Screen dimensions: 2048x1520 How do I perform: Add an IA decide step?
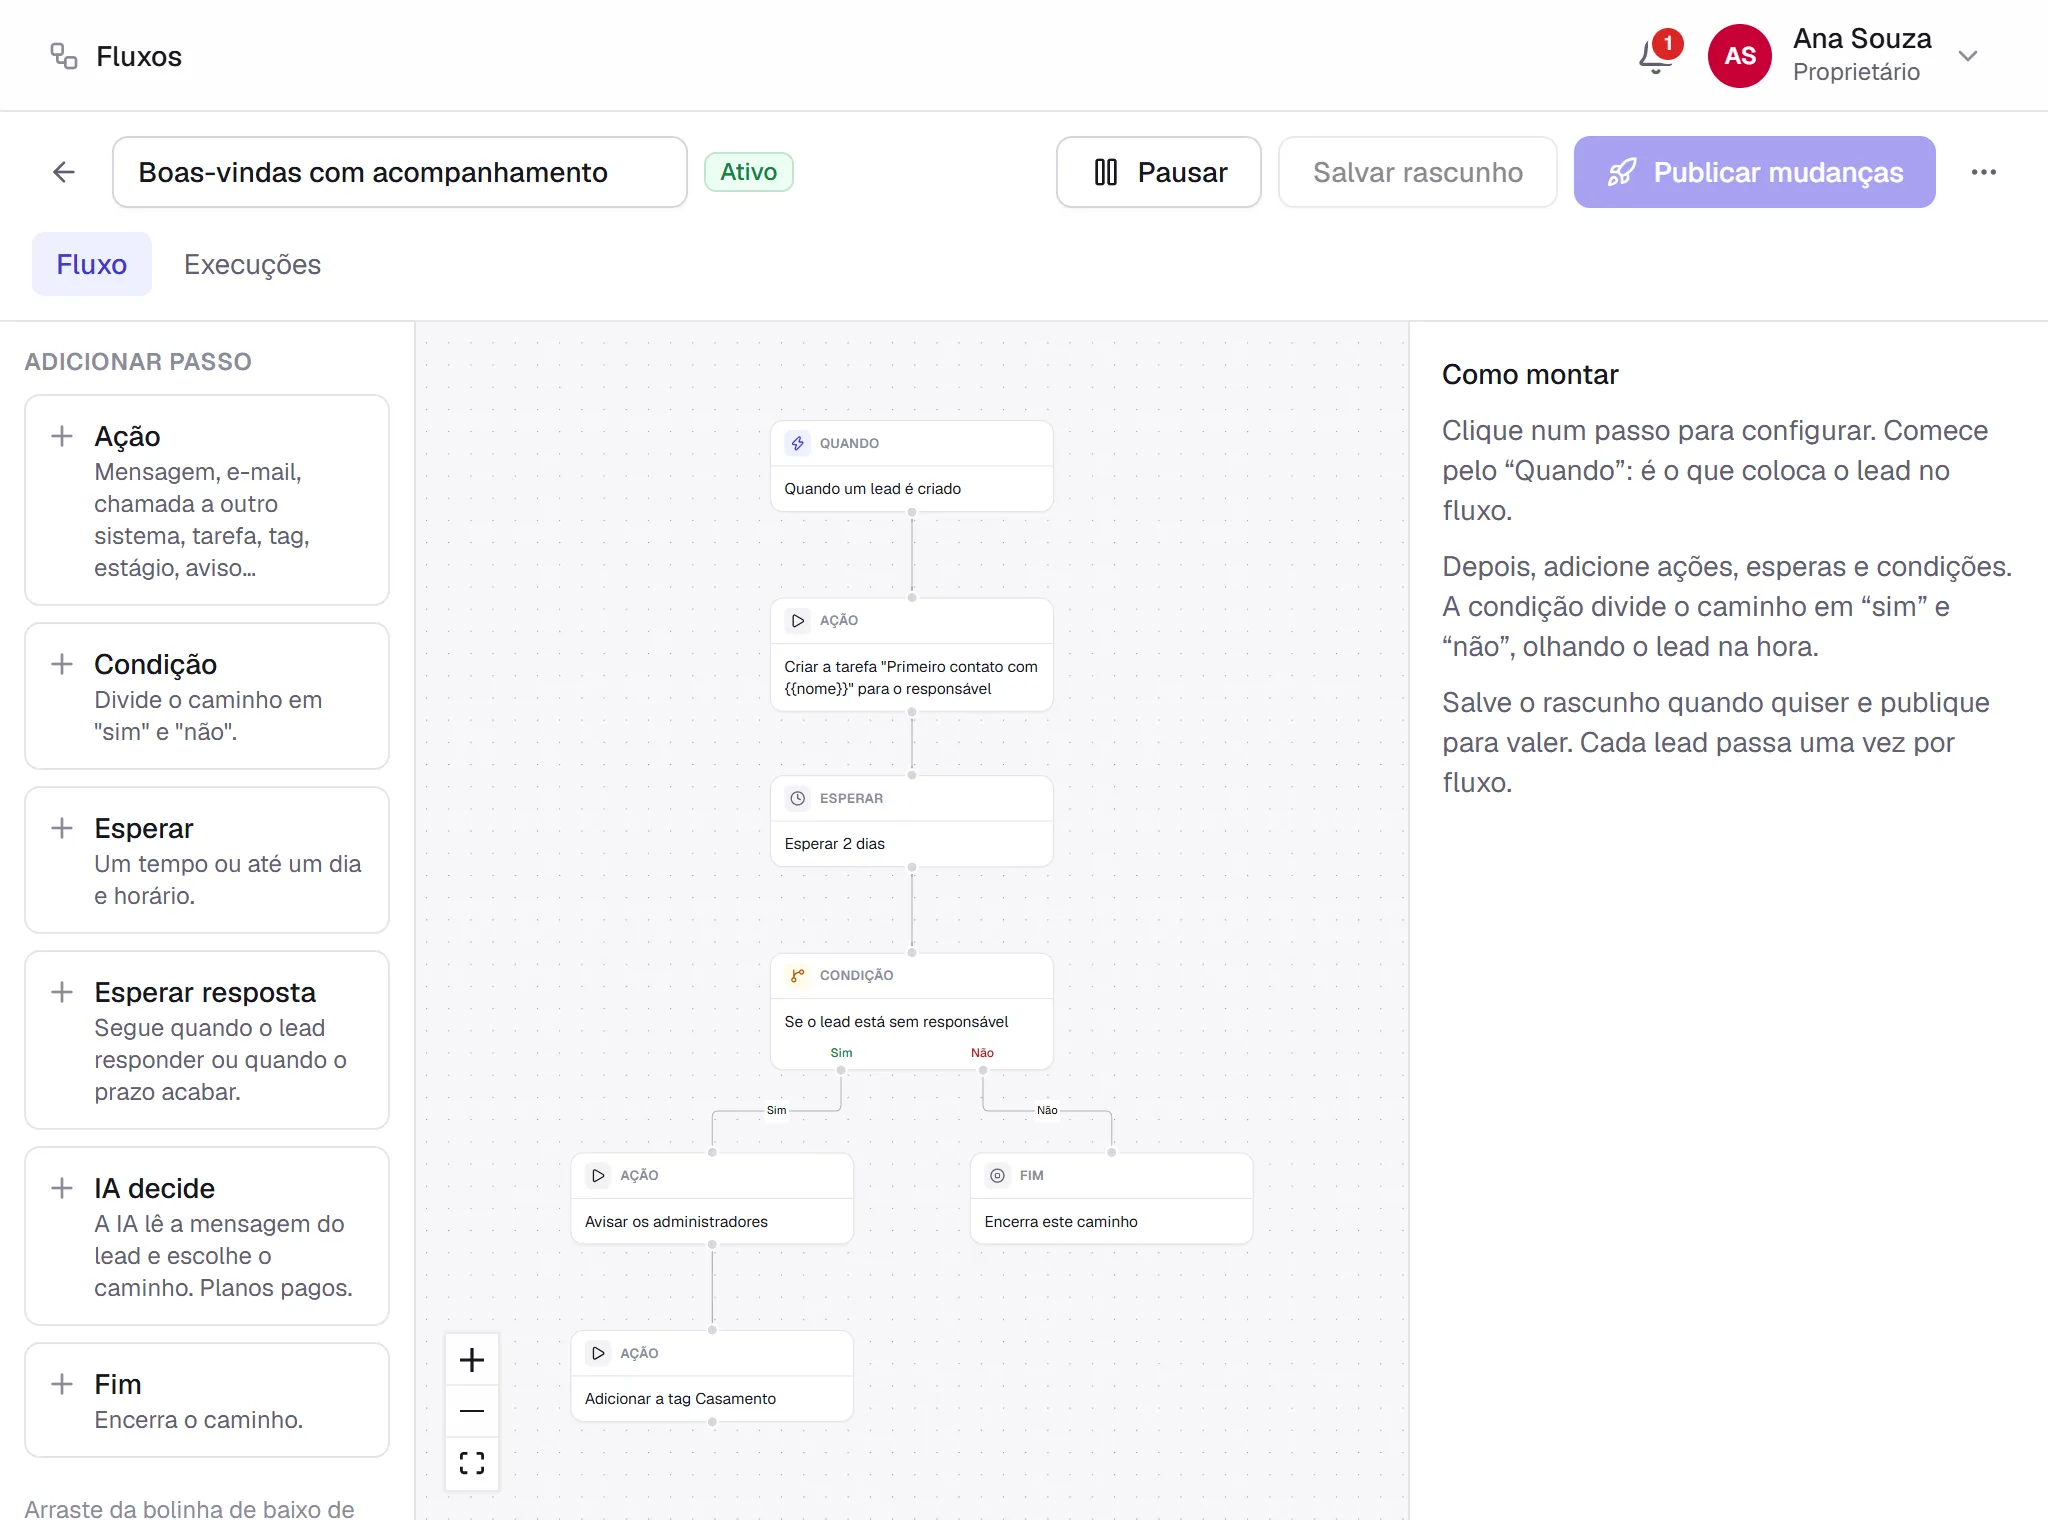tap(207, 1236)
